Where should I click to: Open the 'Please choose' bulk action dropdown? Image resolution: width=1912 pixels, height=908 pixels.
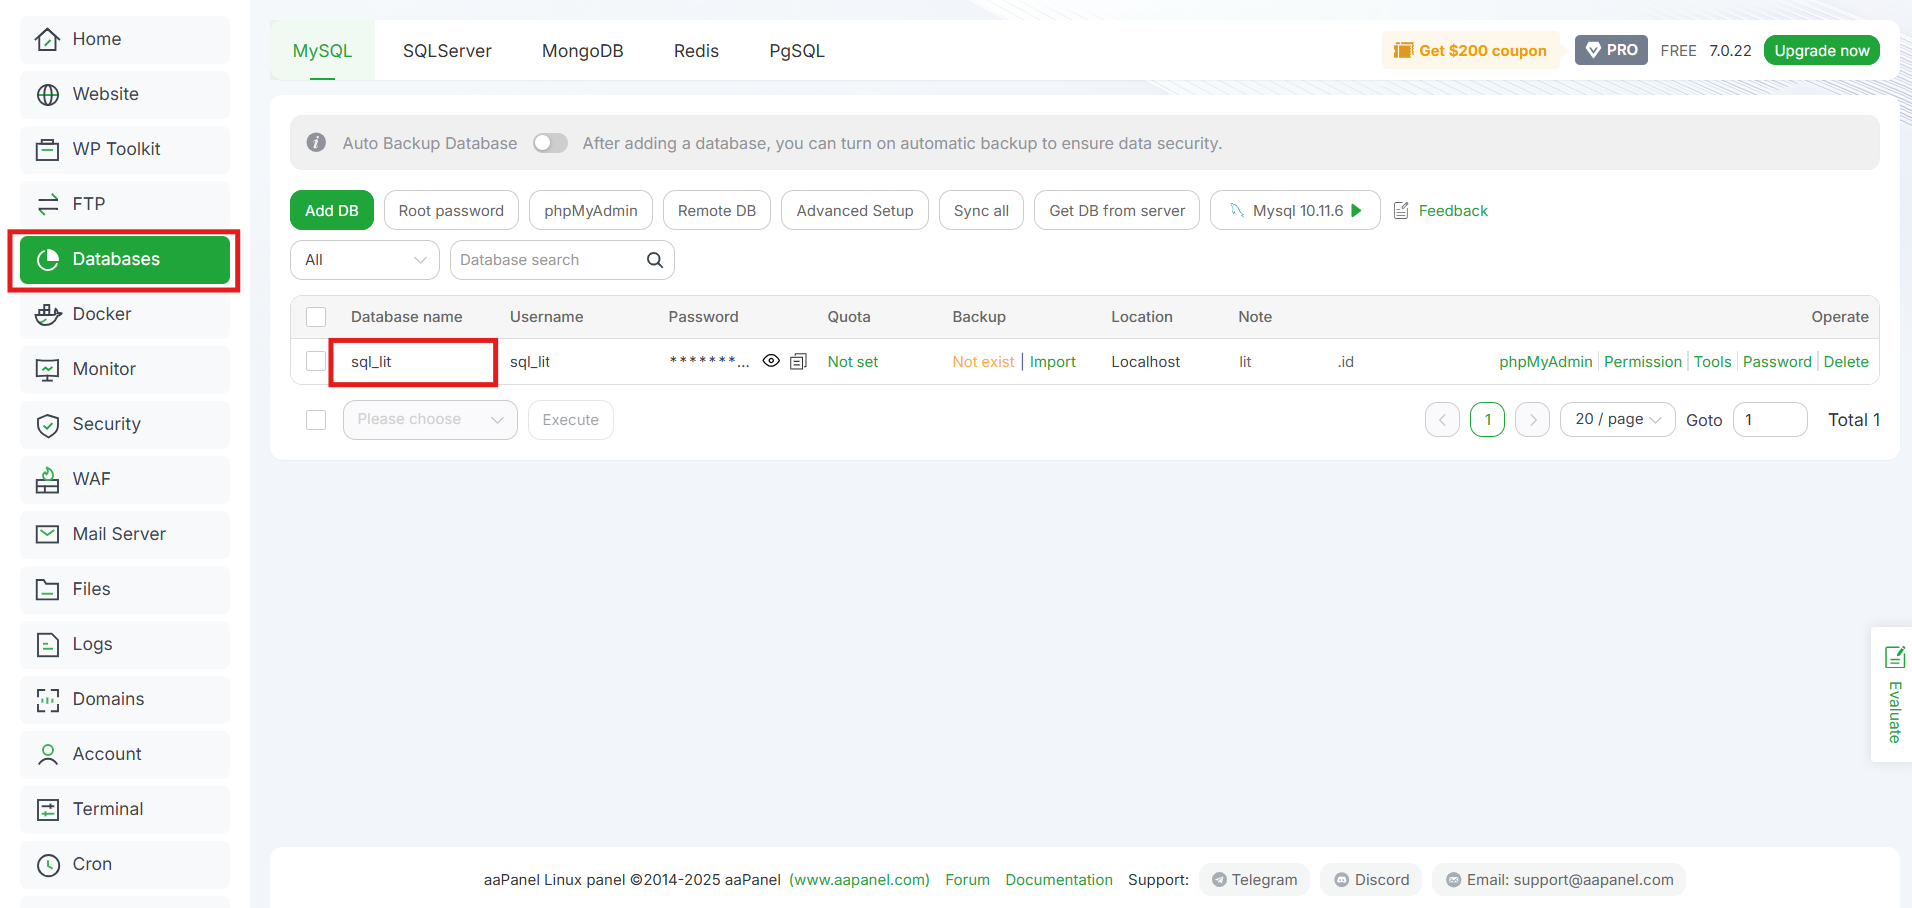pyautogui.click(x=429, y=419)
